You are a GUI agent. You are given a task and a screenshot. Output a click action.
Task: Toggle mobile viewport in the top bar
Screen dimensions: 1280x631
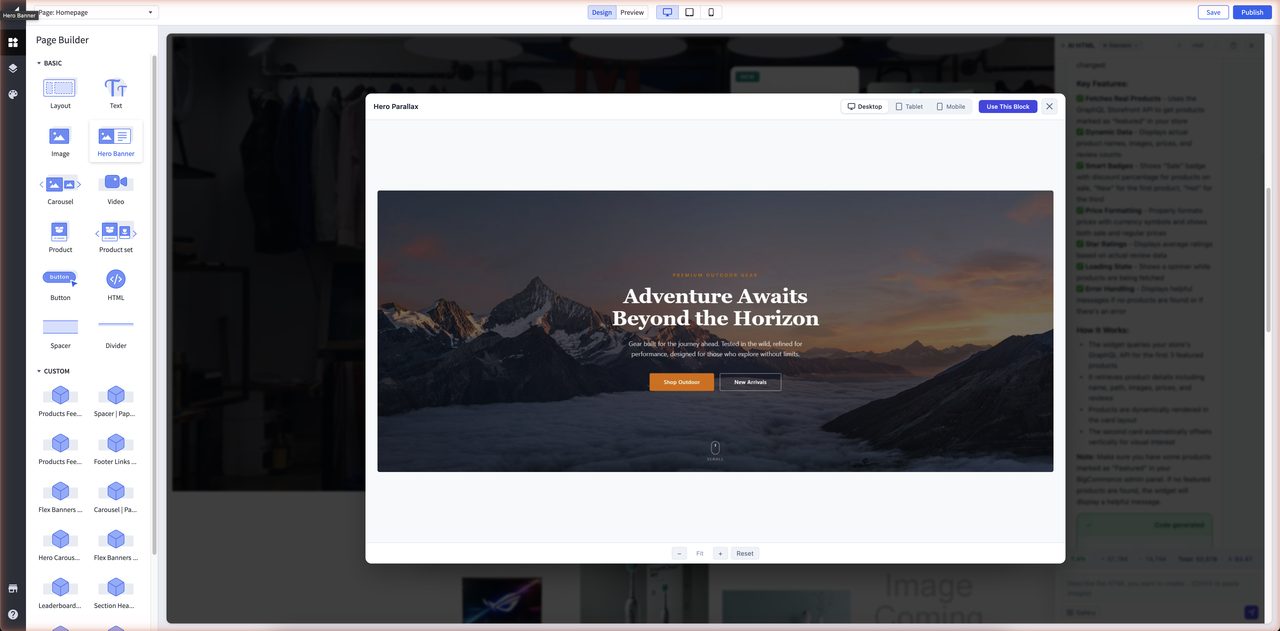click(711, 11)
